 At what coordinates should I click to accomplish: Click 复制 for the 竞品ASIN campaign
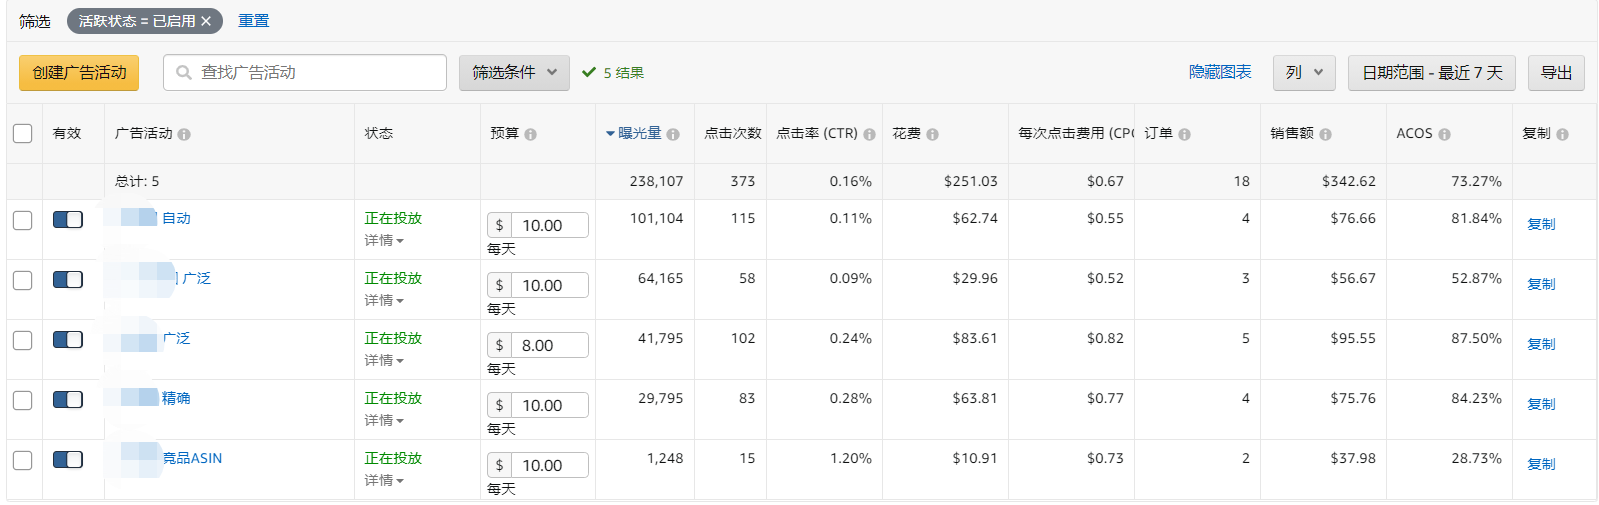point(1541,464)
